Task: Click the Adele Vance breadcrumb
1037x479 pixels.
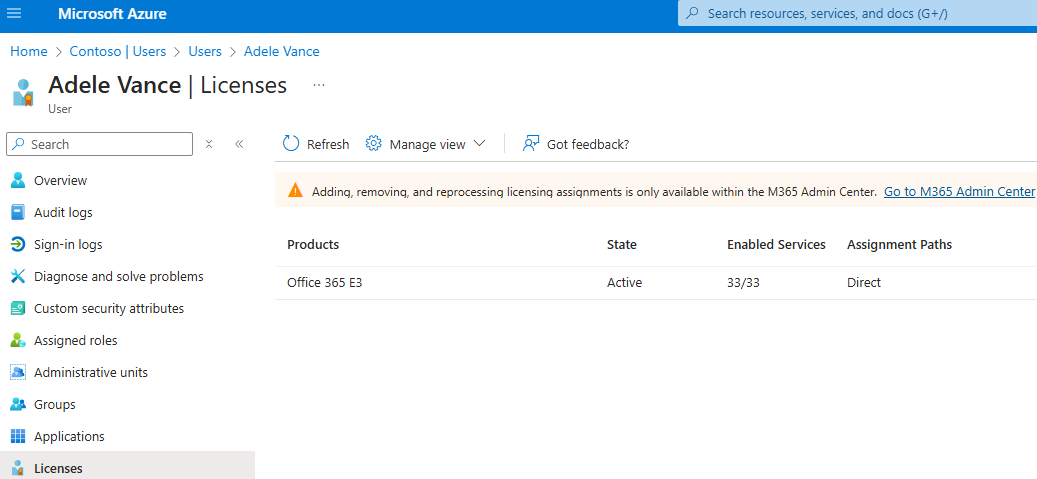Action: [282, 52]
